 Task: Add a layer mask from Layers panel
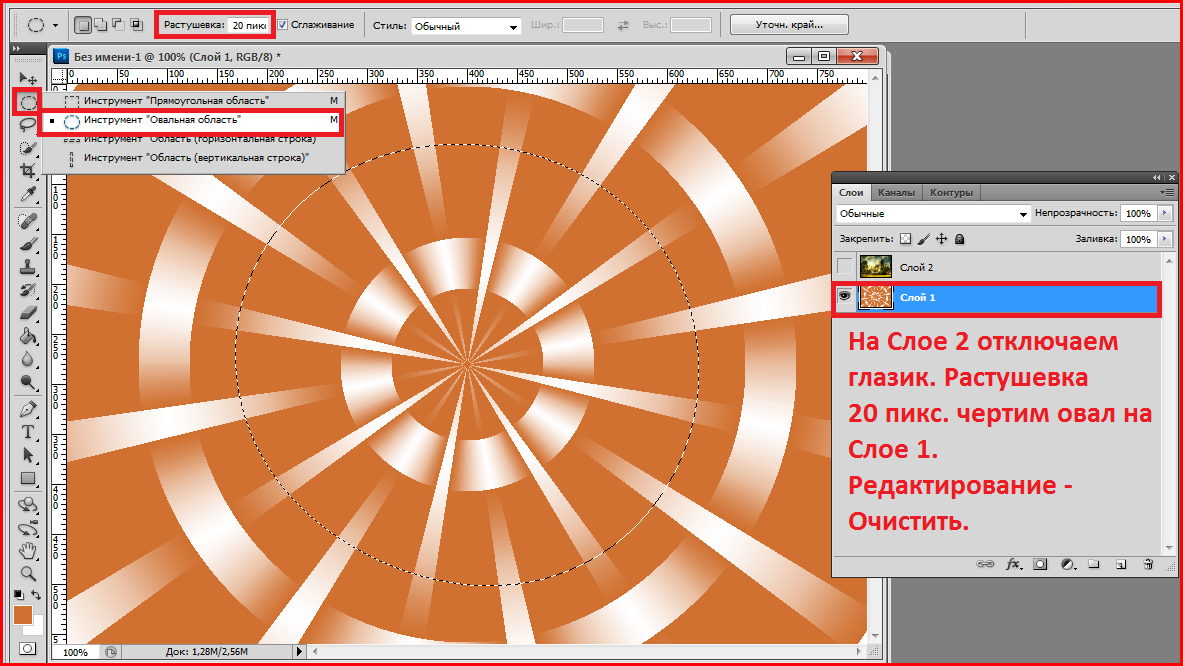tap(1040, 564)
